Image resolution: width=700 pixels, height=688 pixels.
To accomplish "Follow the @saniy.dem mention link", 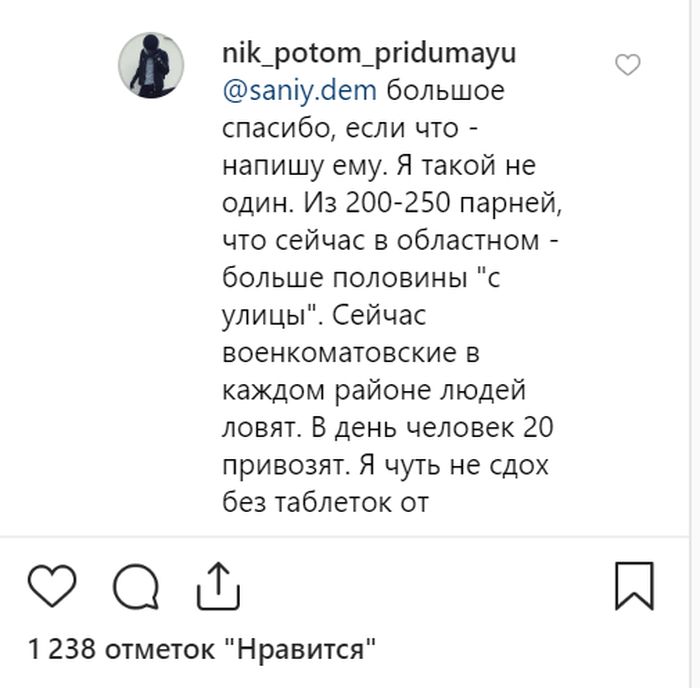I will [299, 92].
